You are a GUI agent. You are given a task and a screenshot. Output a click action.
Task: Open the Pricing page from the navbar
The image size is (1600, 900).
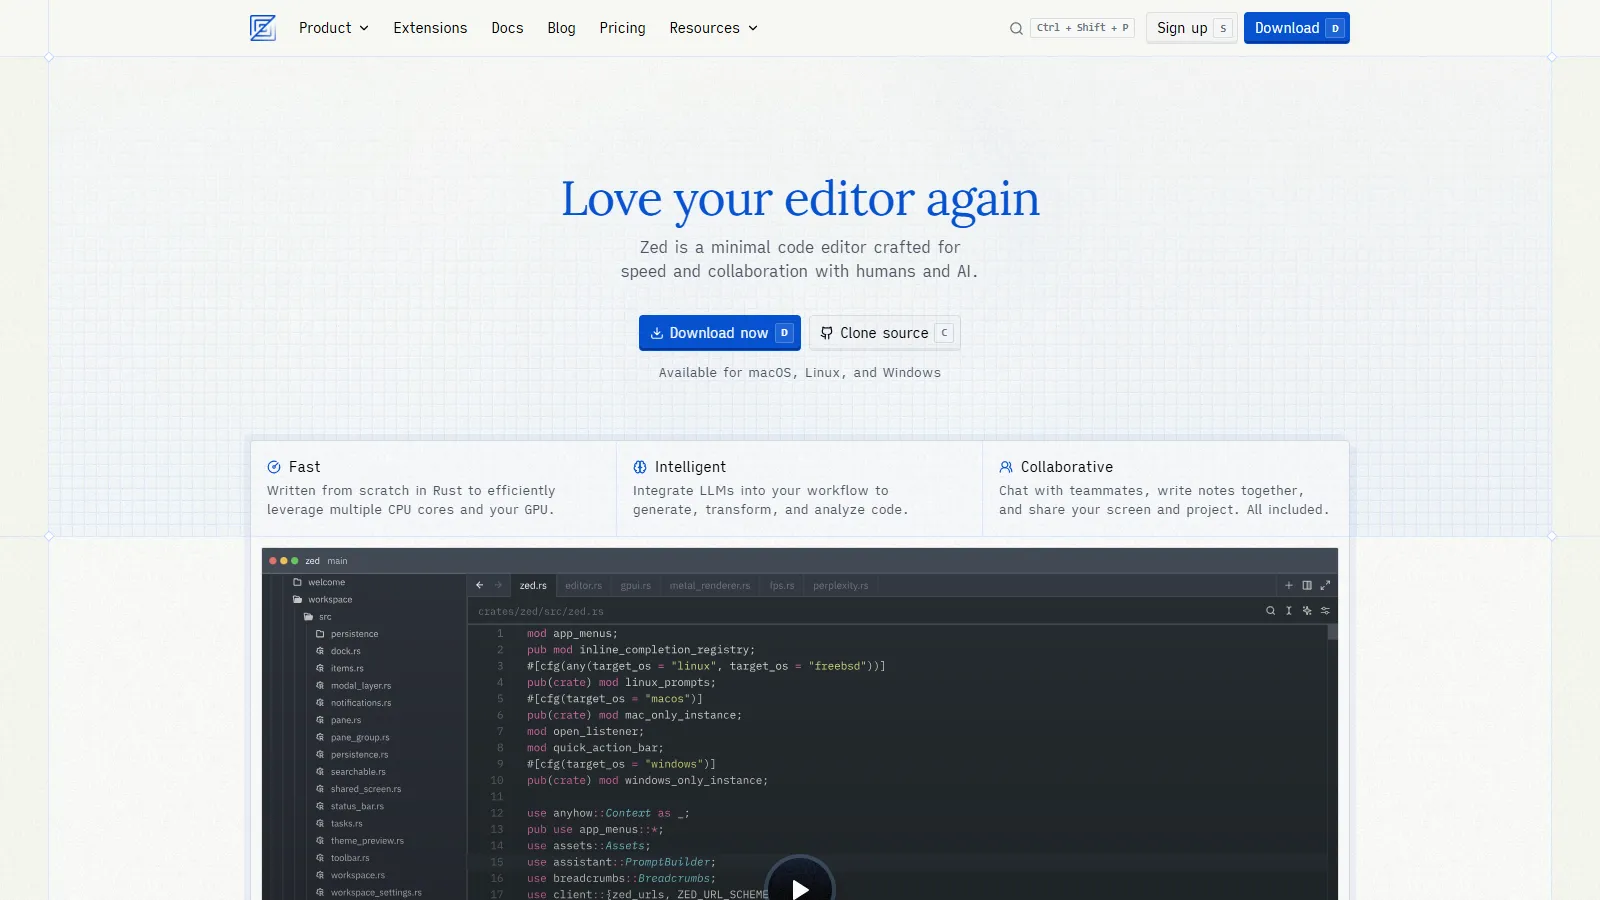coord(622,28)
